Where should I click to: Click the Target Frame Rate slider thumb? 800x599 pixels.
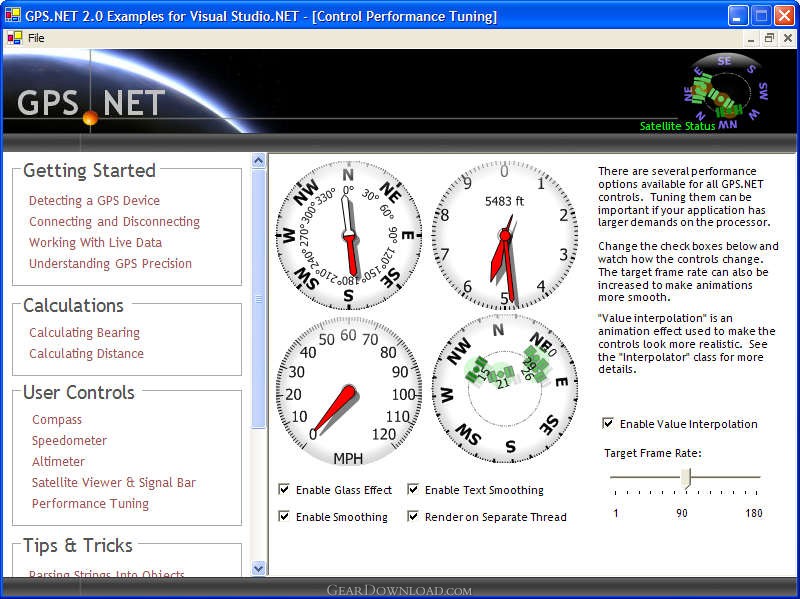[x=686, y=479]
